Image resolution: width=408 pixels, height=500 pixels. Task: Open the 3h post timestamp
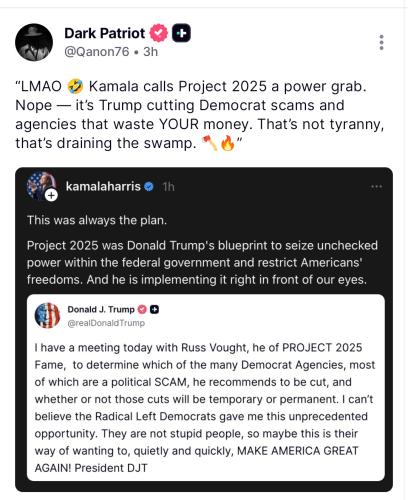click(150, 52)
